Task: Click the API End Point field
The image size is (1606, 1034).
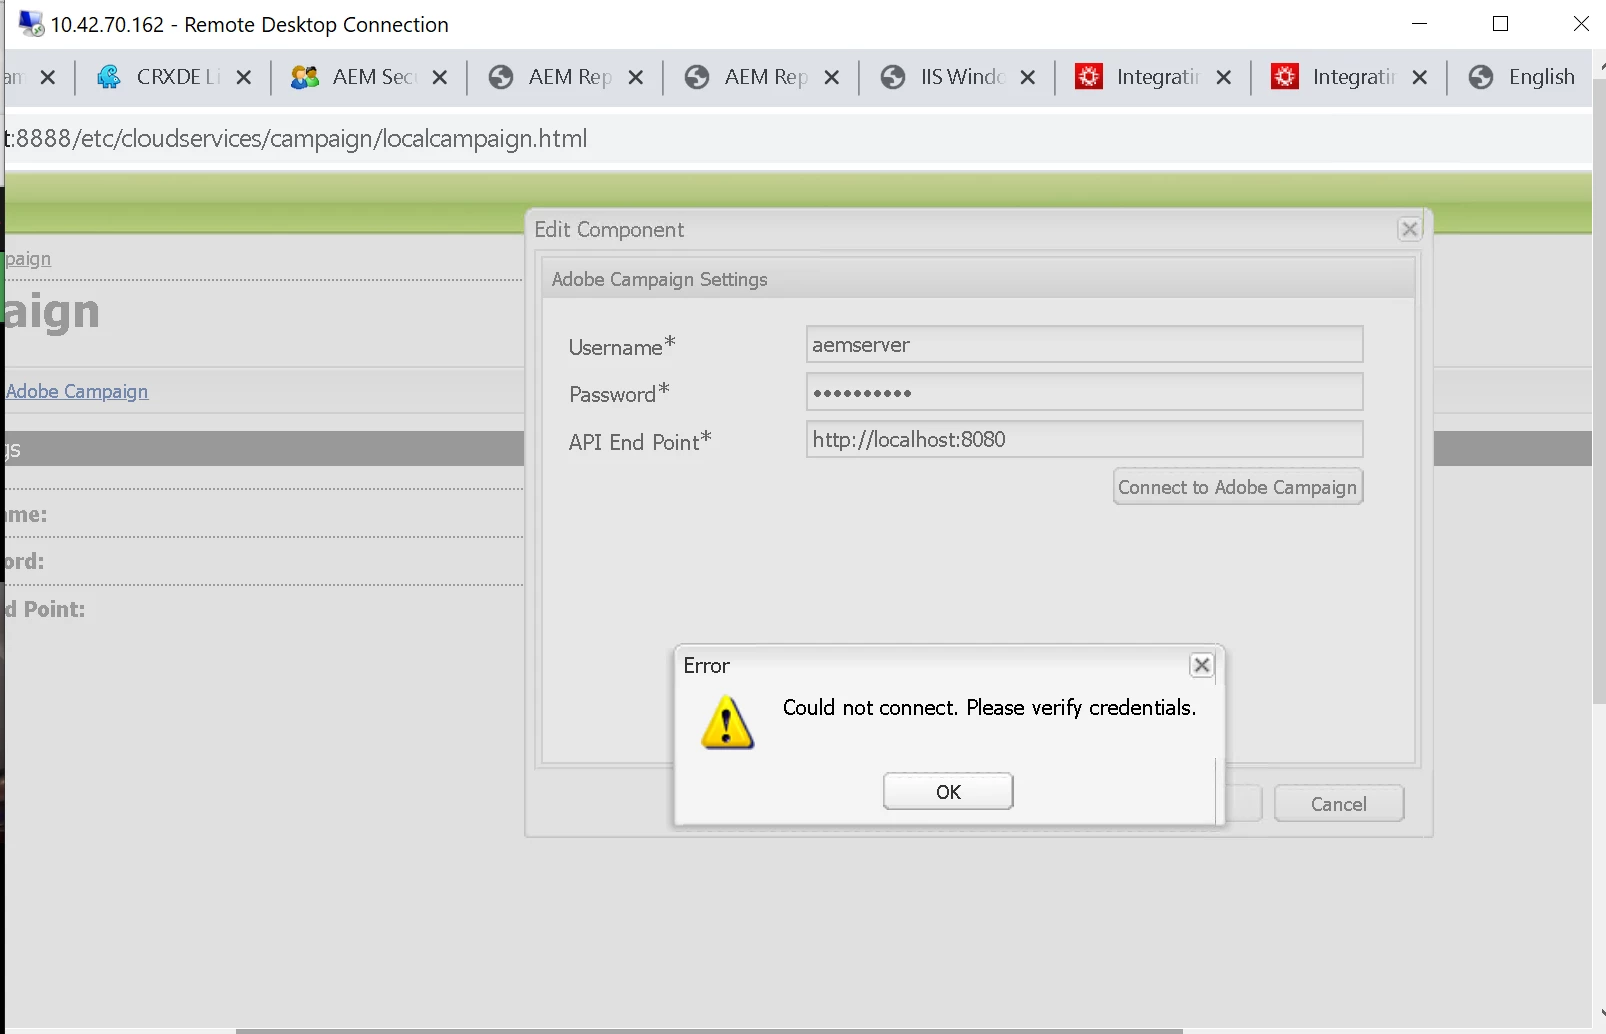Action: (1084, 439)
